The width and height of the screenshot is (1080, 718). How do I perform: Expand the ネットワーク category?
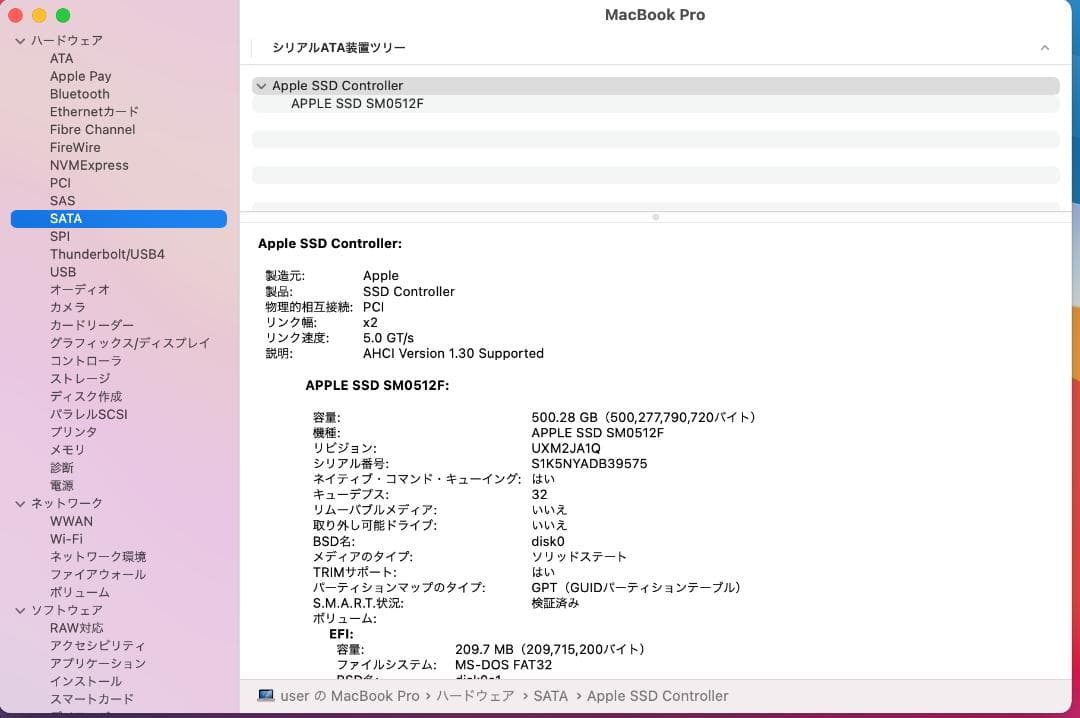click(x=19, y=503)
